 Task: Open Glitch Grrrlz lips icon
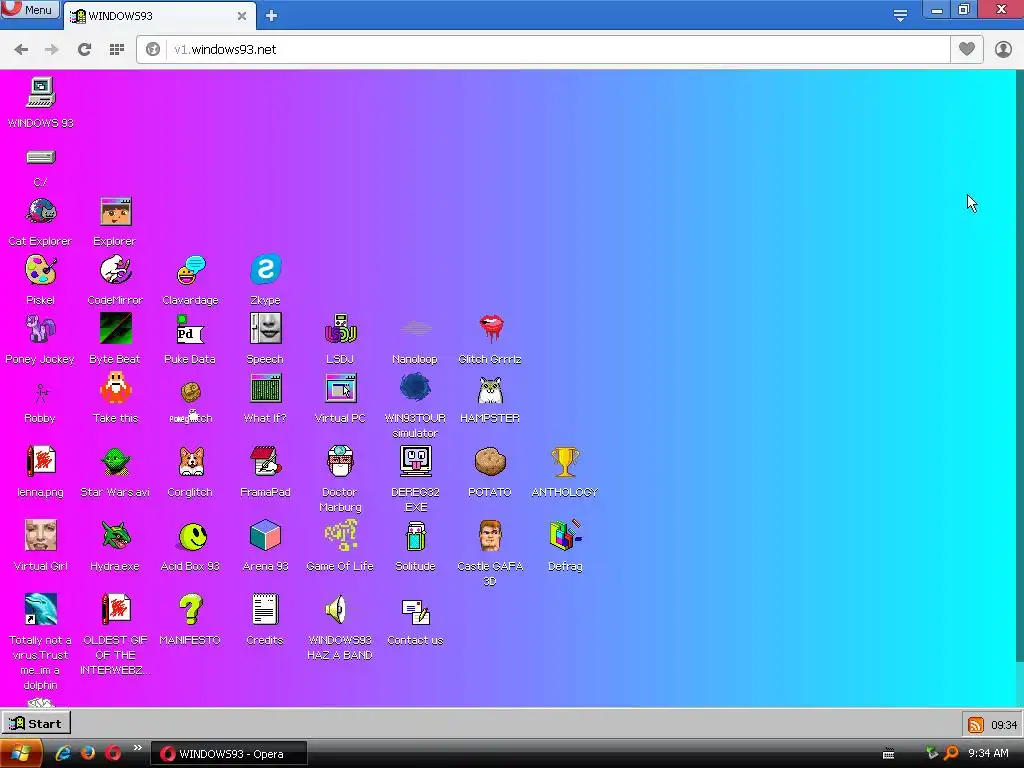pyautogui.click(x=490, y=329)
